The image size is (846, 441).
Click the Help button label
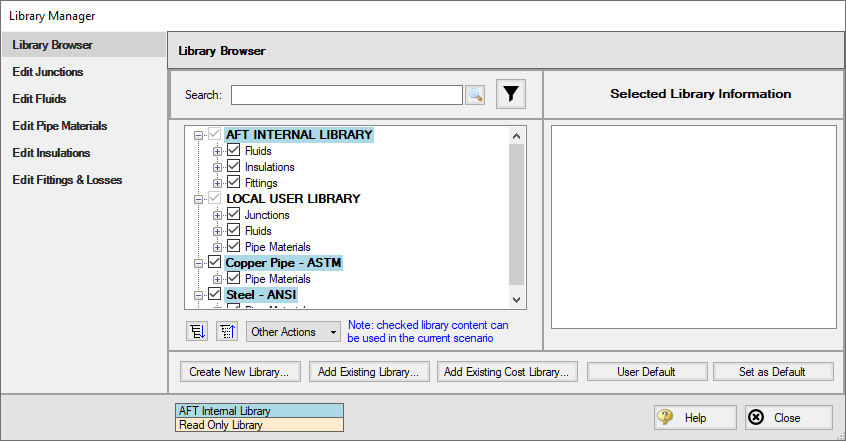(x=695, y=418)
